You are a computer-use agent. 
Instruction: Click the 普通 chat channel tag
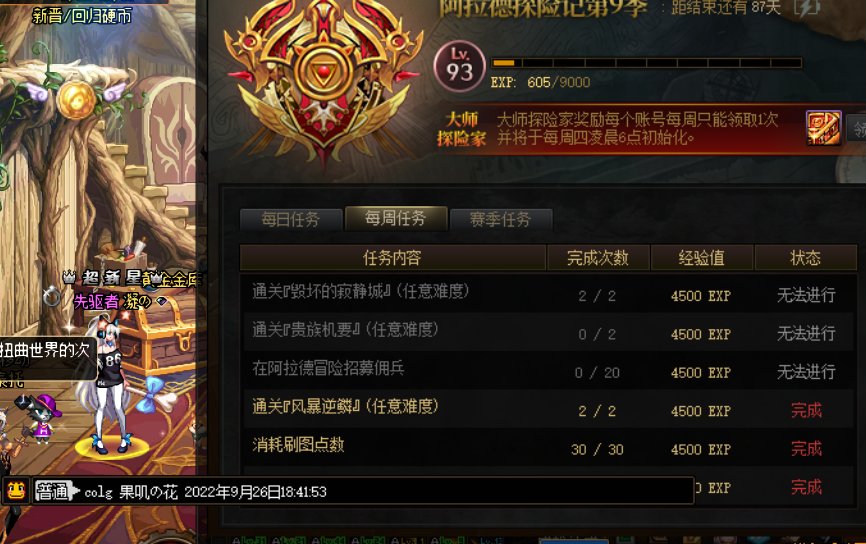[x=54, y=490]
